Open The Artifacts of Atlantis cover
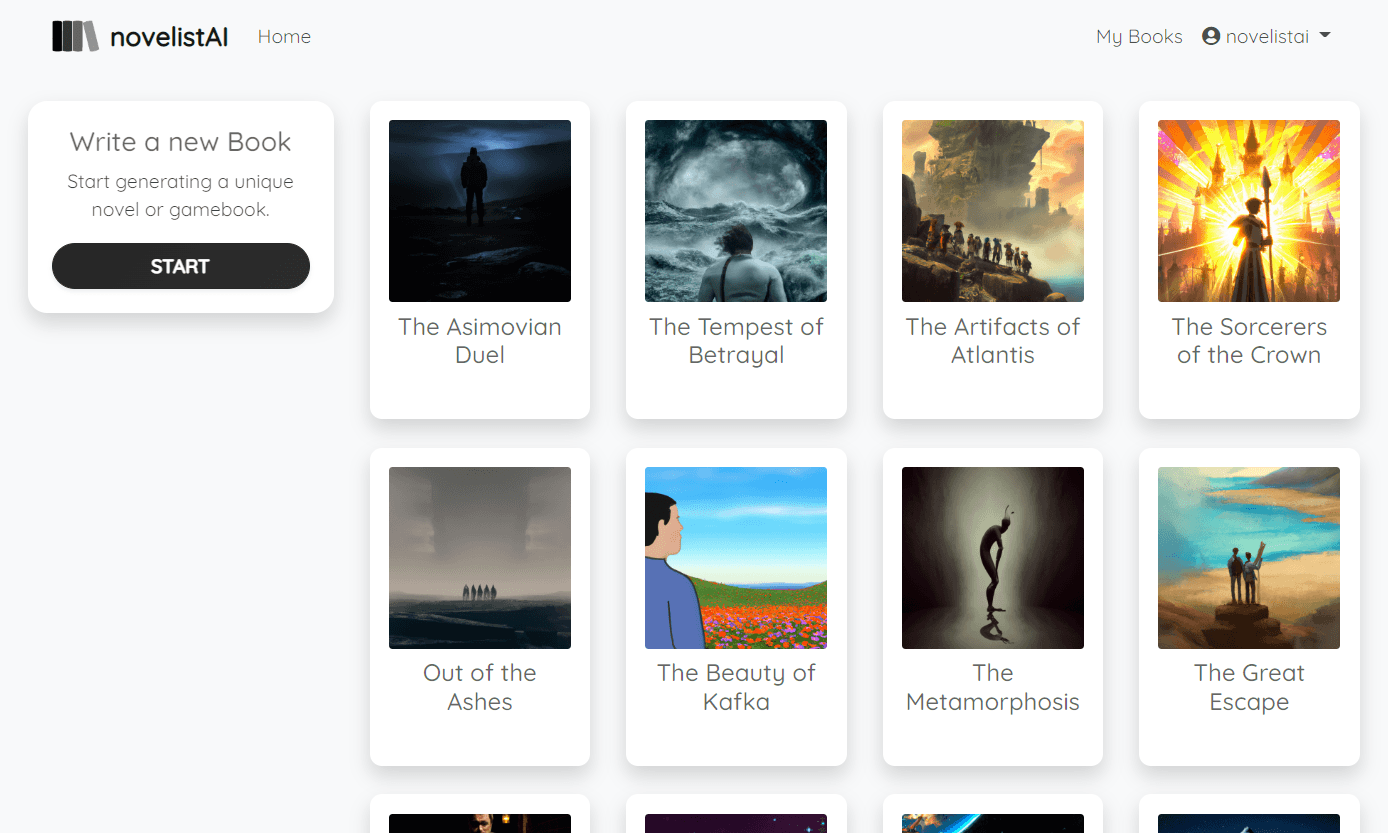The width and height of the screenshot is (1388, 833). click(993, 211)
